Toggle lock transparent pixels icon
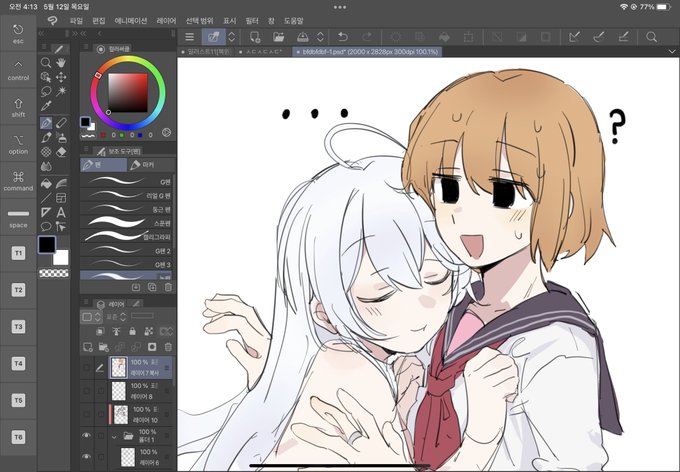The image size is (680, 472). click(x=149, y=331)
